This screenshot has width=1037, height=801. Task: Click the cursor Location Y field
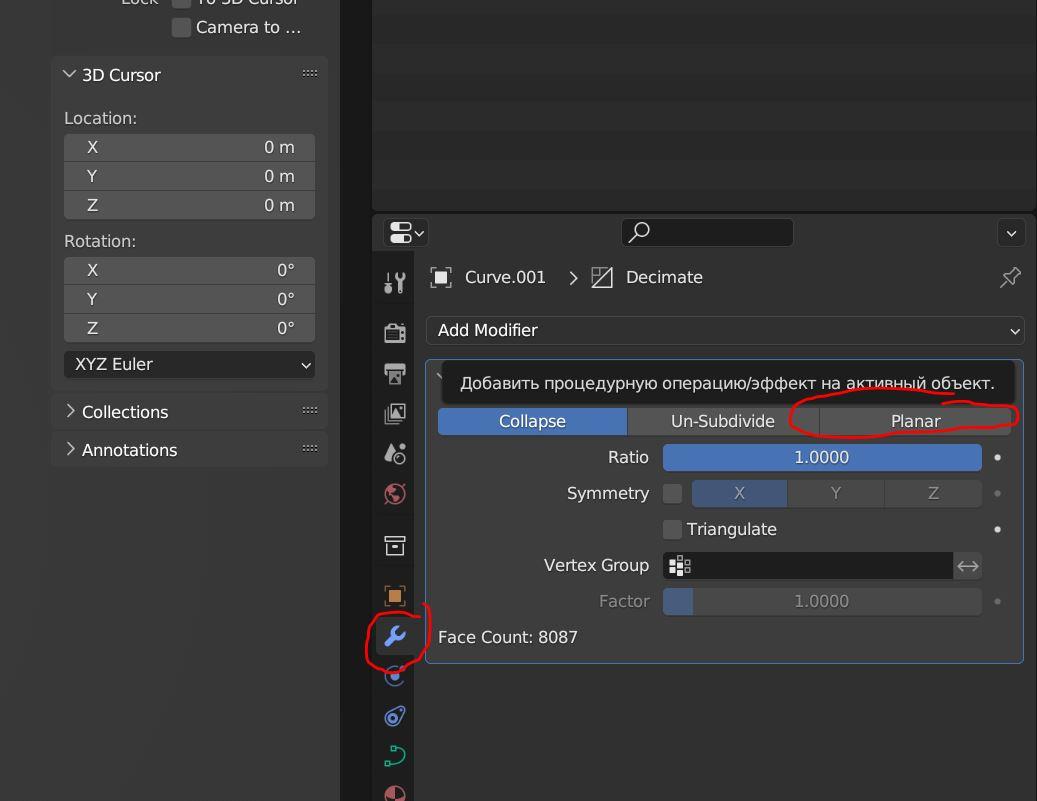click(189, 177)
